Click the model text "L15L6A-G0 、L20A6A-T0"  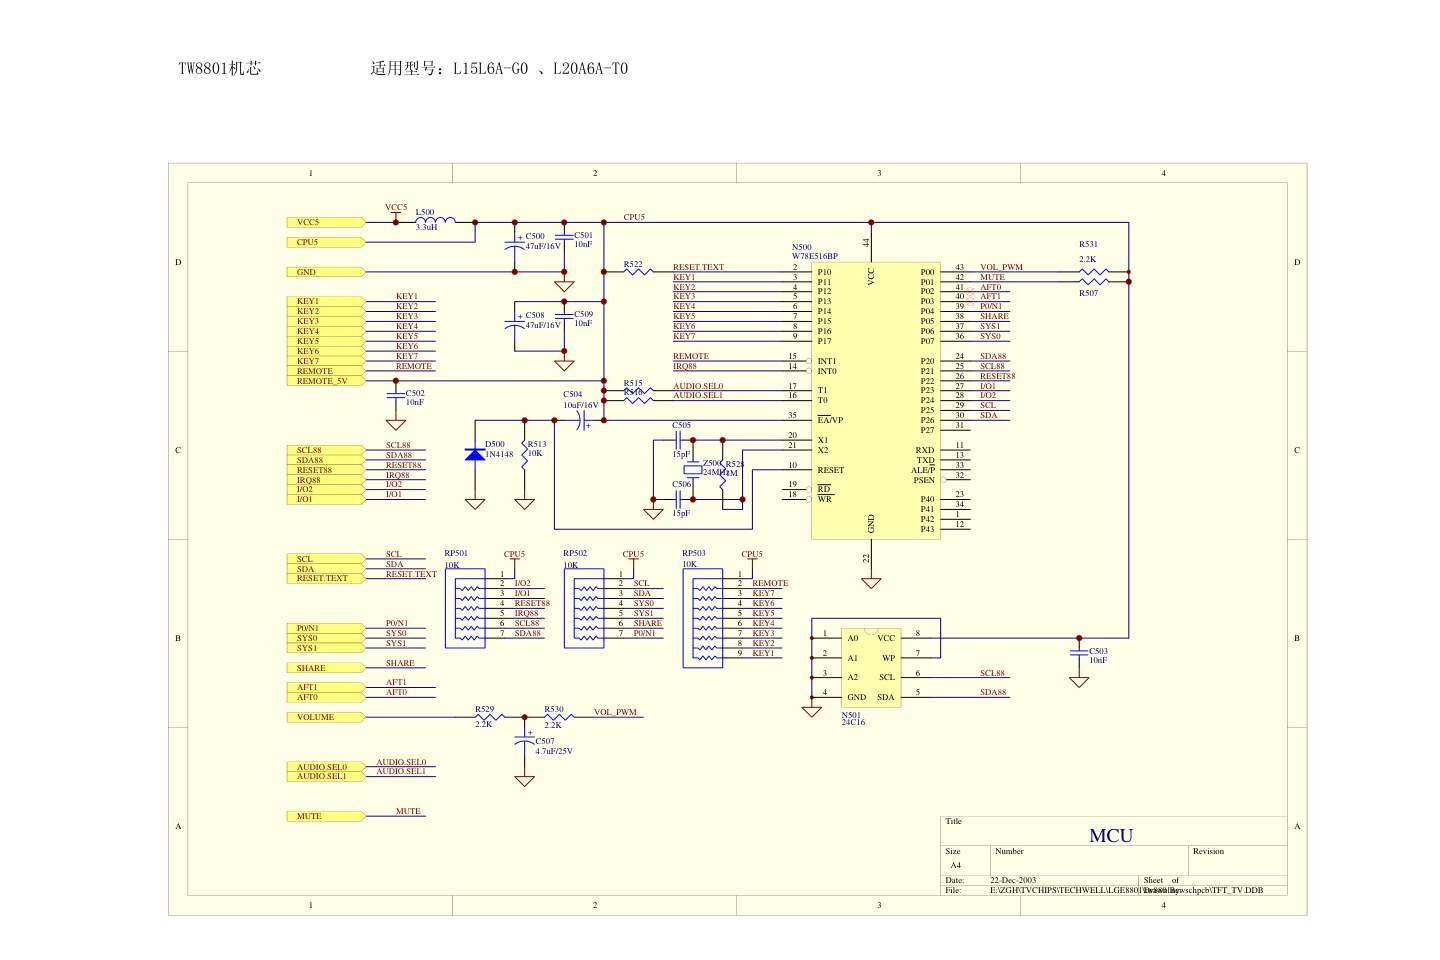click(x=540, y=68)
